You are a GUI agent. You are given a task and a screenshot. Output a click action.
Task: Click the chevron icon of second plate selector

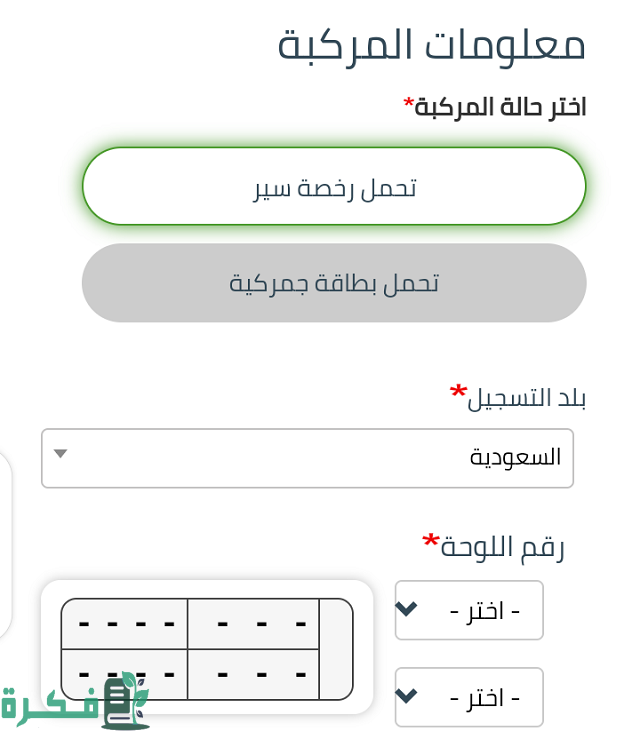406,695
